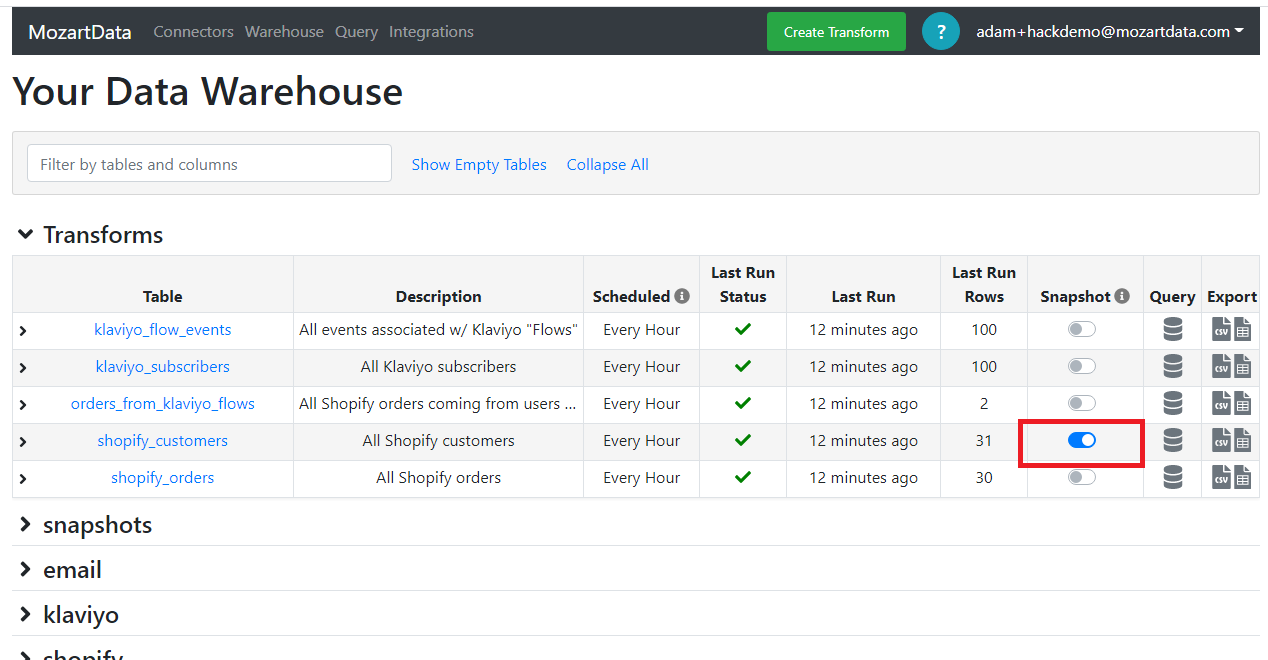Click the filter tables and columns field
This screenshot has width=1268, height=660.
[209, 164]
